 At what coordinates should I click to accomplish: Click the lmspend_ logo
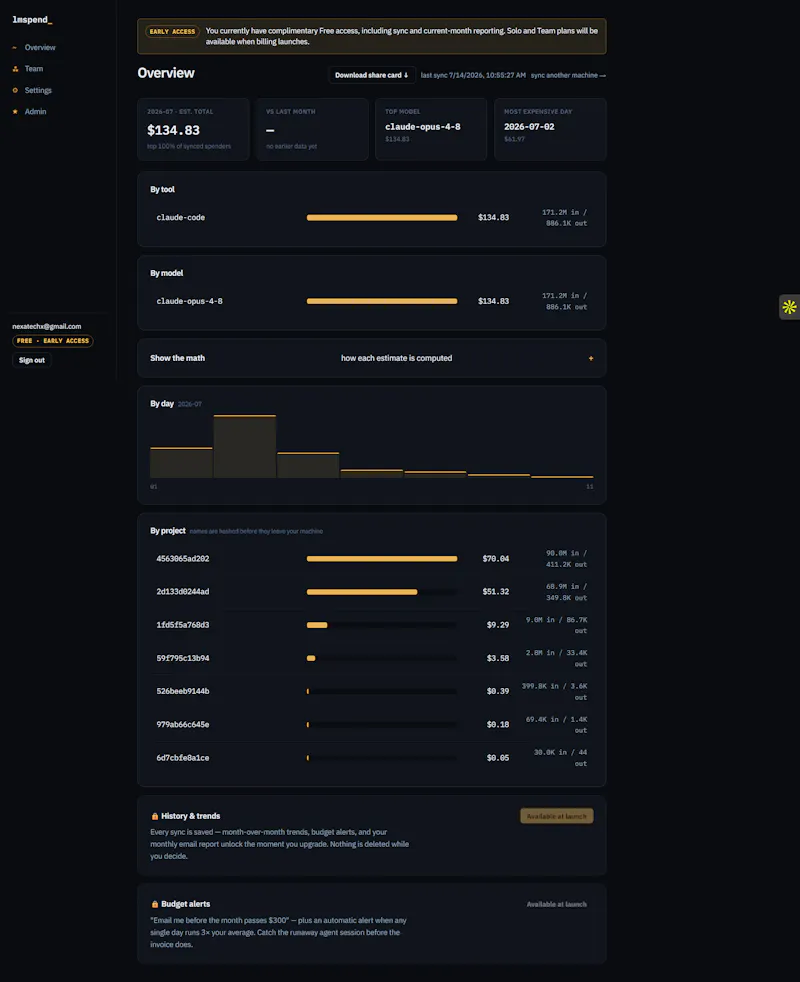click(33, 20)
